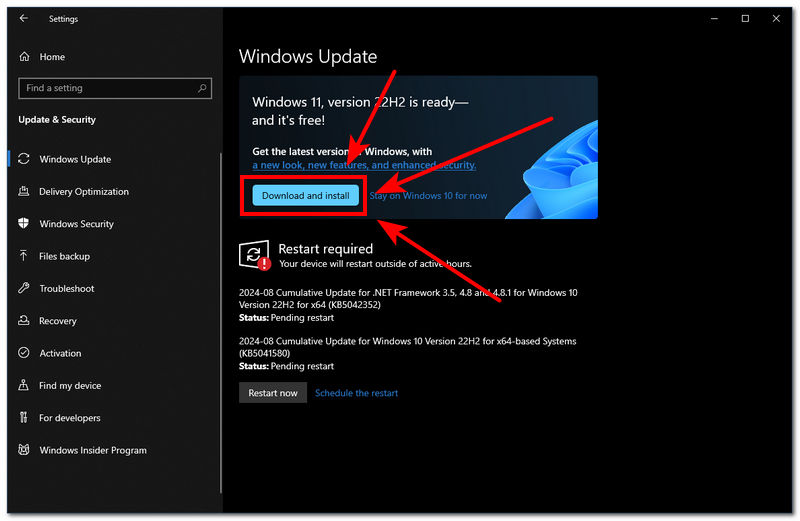Click Download and install button
Image resolution: width=800 pixels, height=521 pixels.
tap(306, 195)
